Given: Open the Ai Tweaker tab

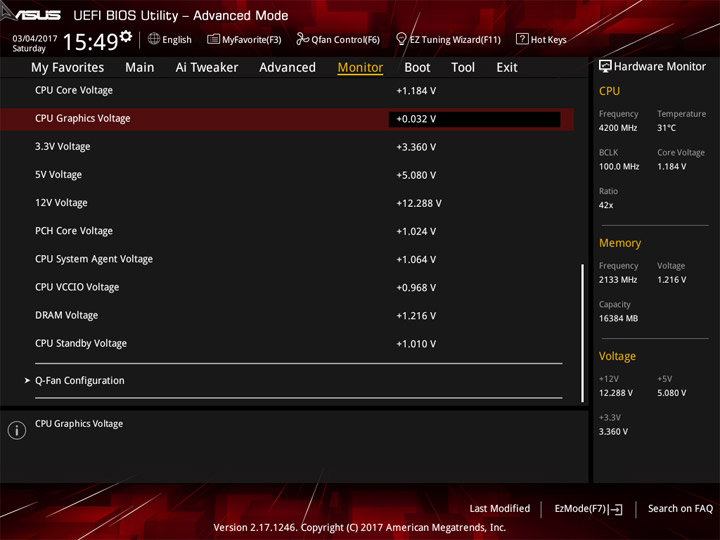Looking at the screenshot, I should pyautogui.click(x=207, y=68).
